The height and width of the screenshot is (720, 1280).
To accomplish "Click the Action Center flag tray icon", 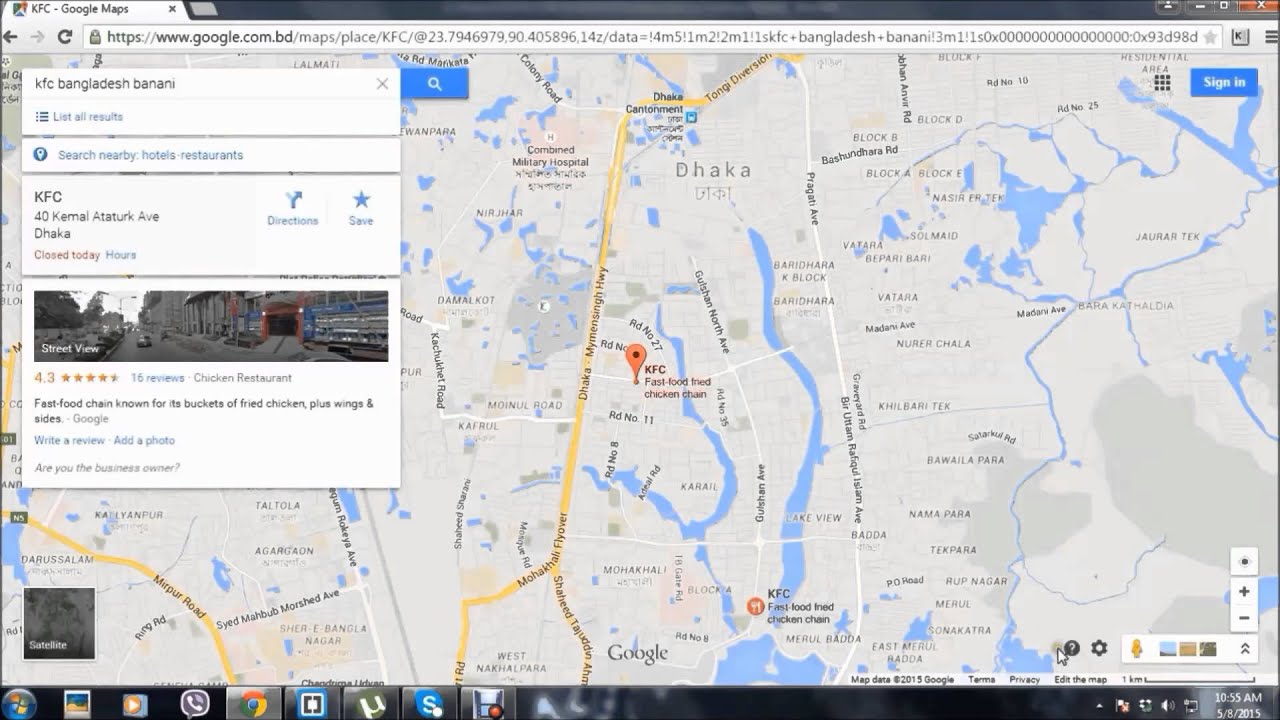I will (x=1123, y=705).
